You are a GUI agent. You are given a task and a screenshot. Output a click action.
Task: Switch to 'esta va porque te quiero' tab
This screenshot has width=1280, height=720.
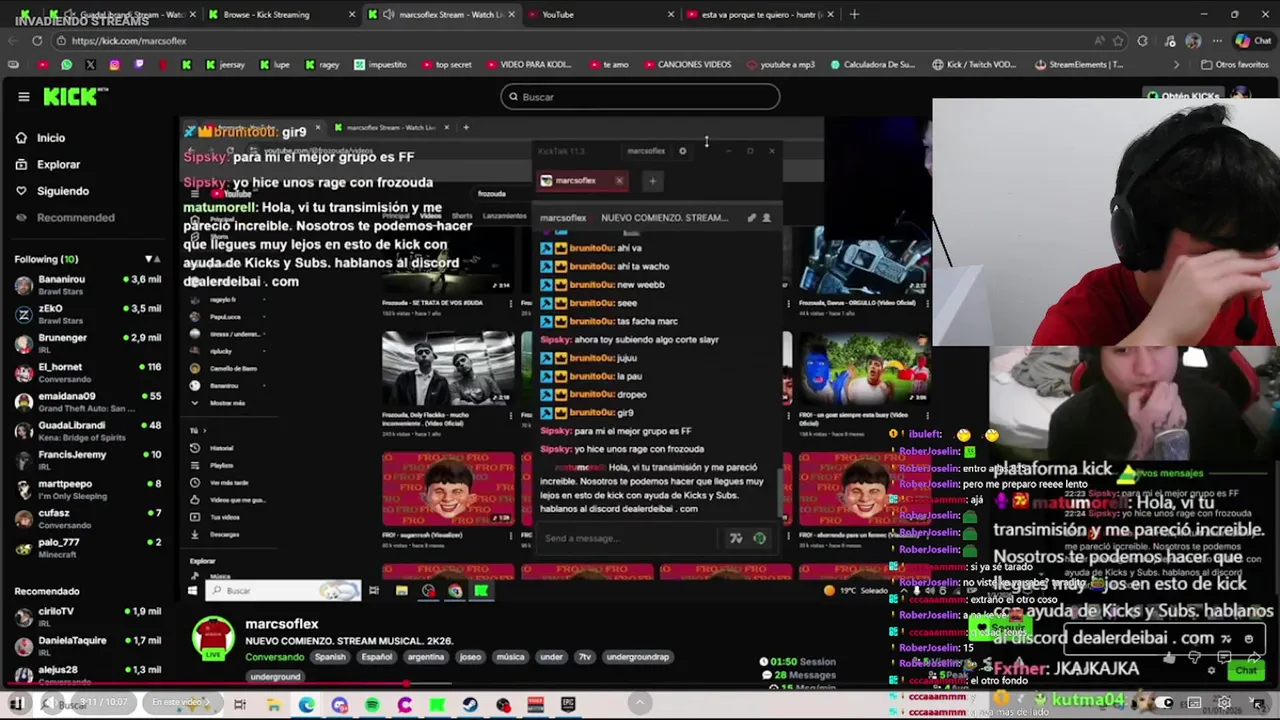point(762,14)
